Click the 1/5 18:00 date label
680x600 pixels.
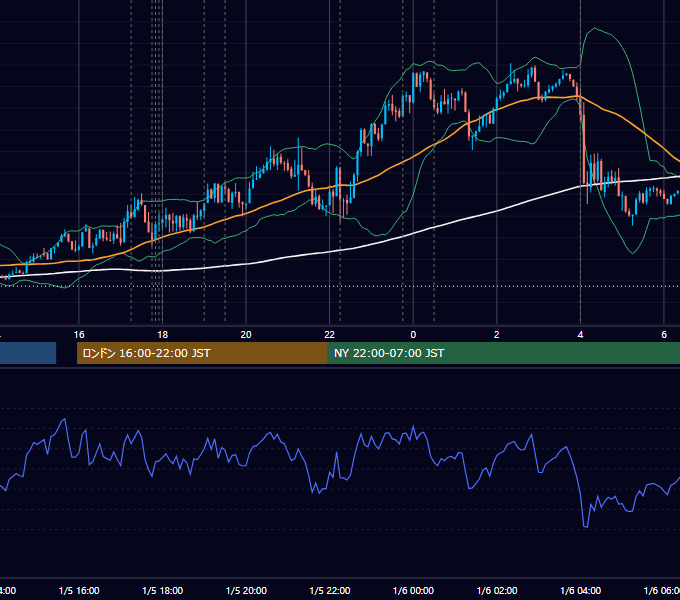coord(163,591)
